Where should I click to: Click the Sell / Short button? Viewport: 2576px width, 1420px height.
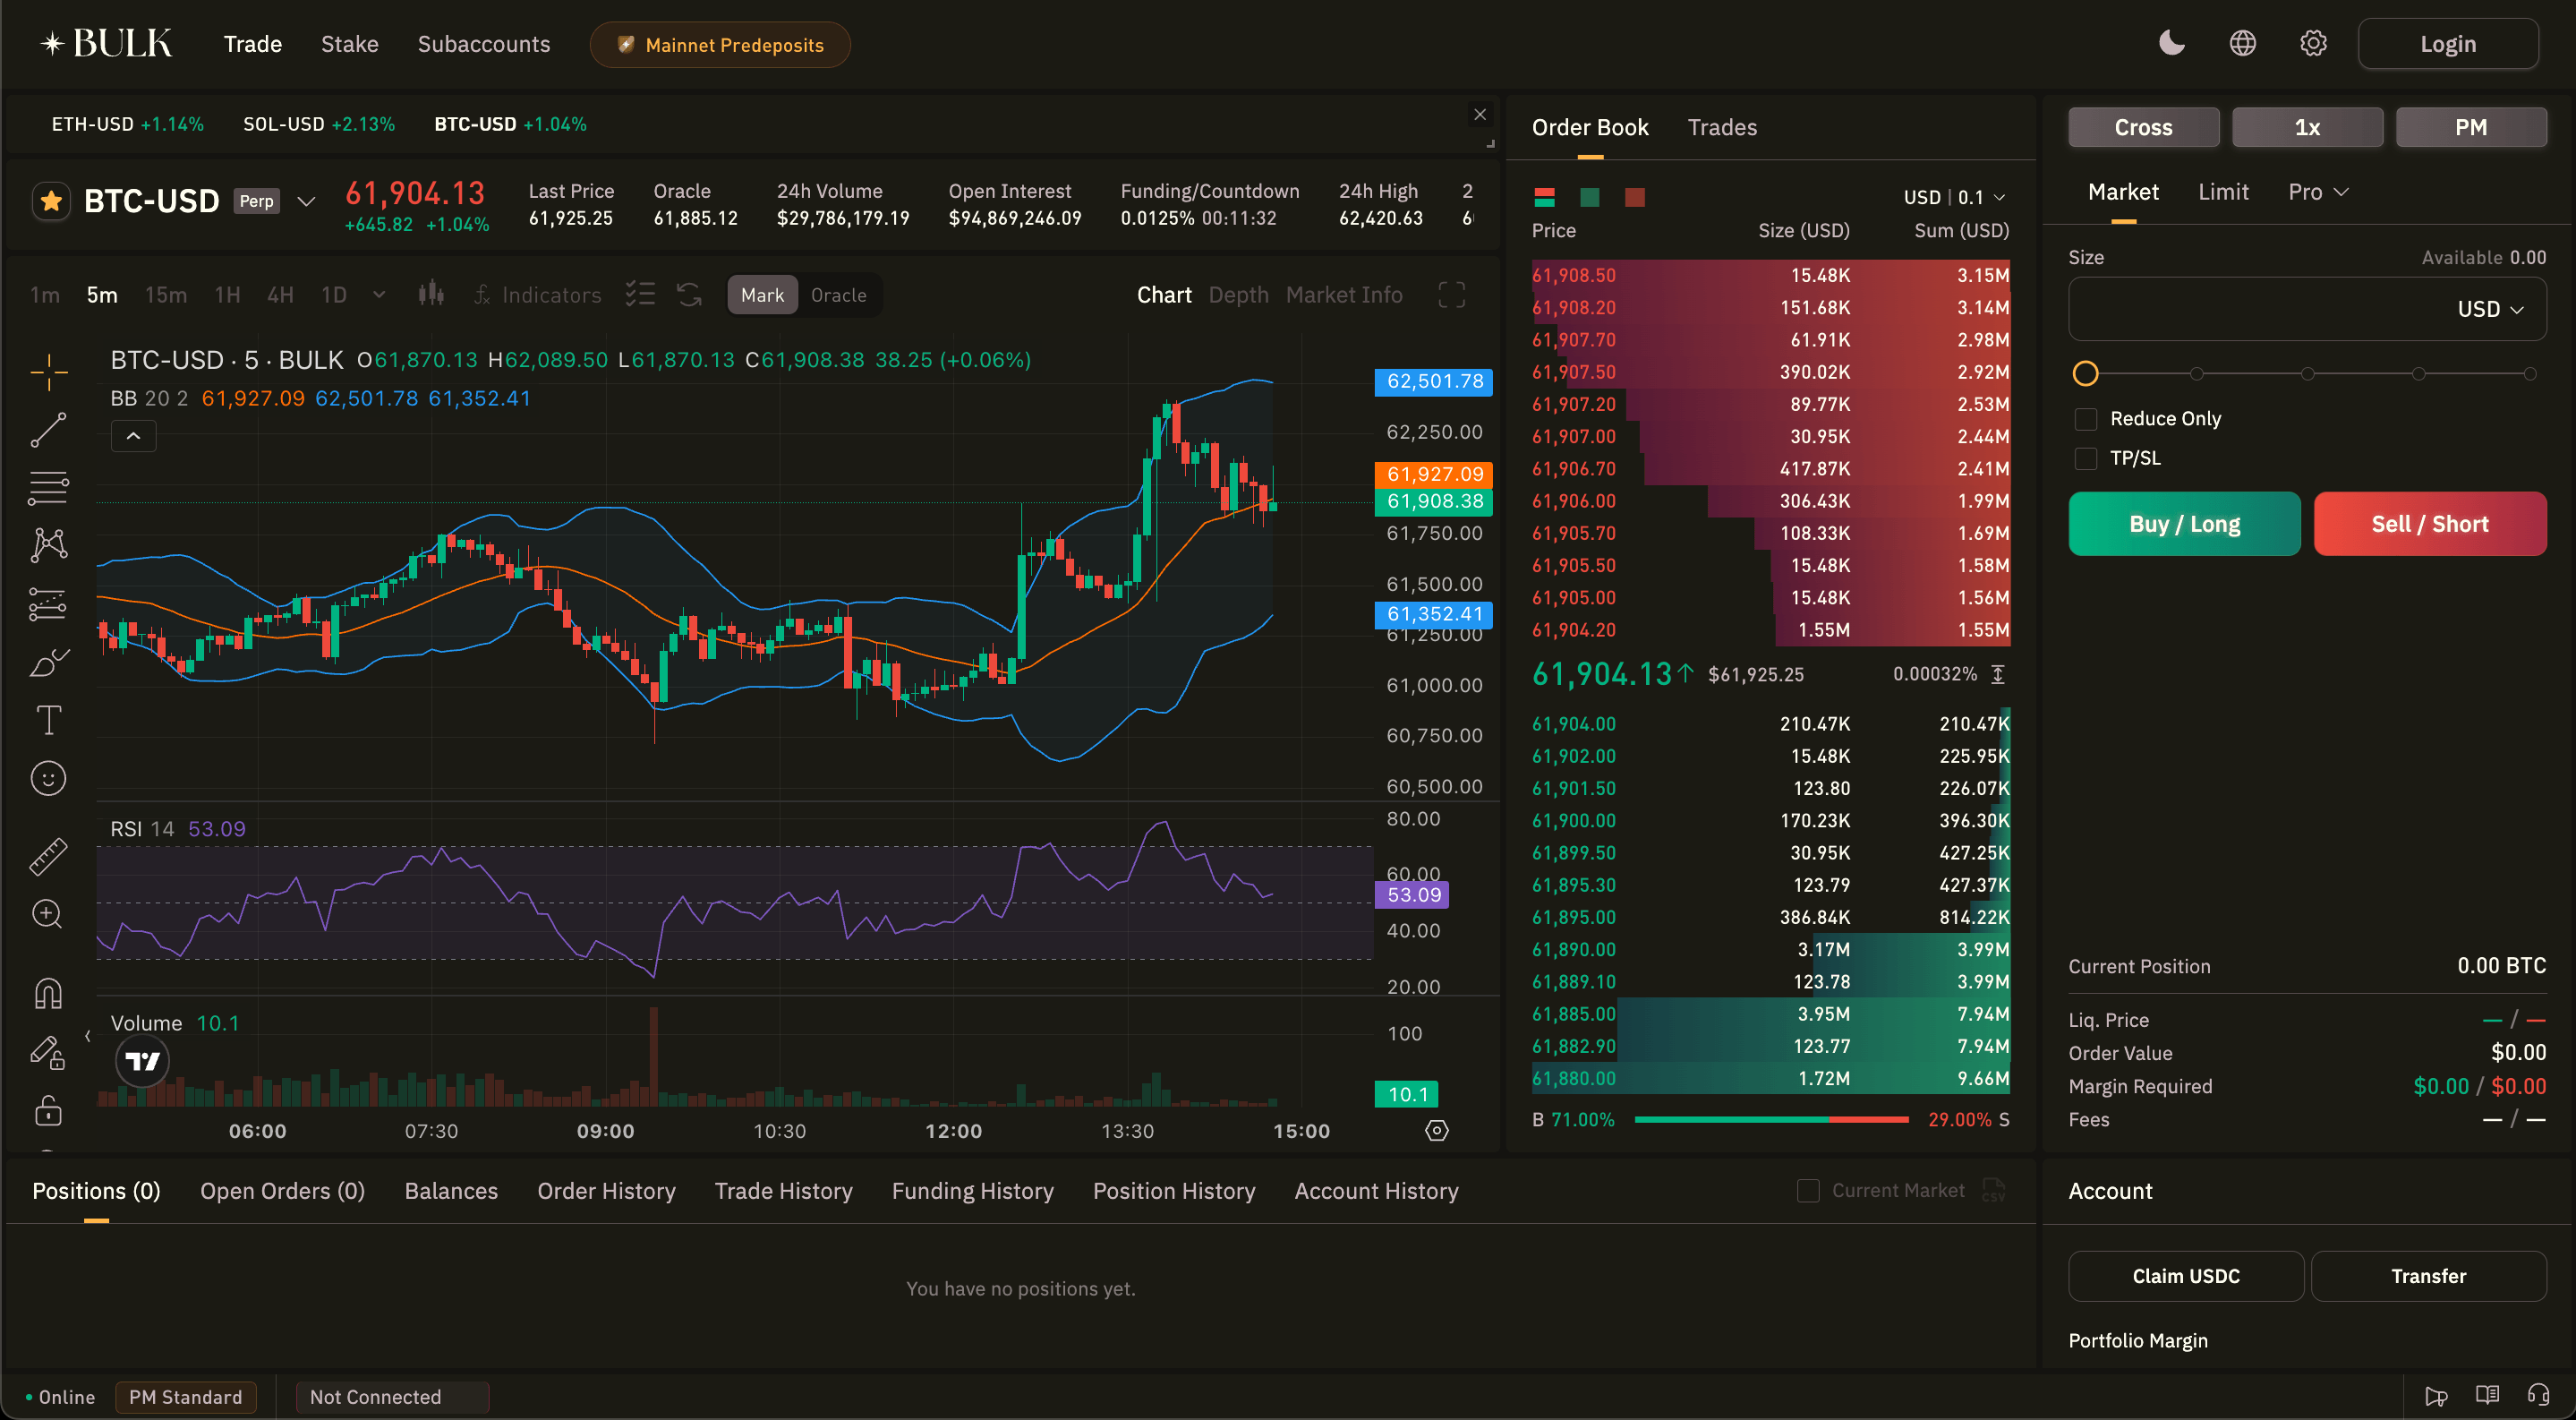tap(2429, 523)
